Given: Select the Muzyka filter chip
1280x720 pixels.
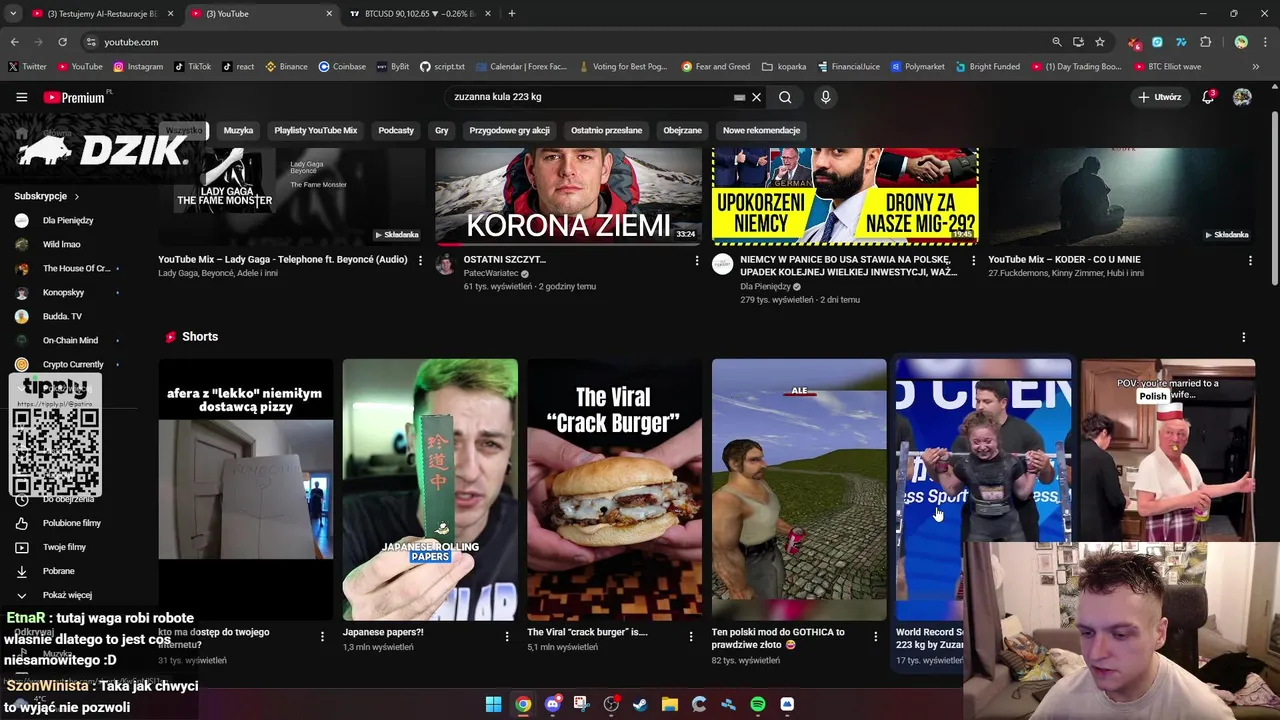Looking at the screenshot, I should pyautogui.click(x=238, y=130).
